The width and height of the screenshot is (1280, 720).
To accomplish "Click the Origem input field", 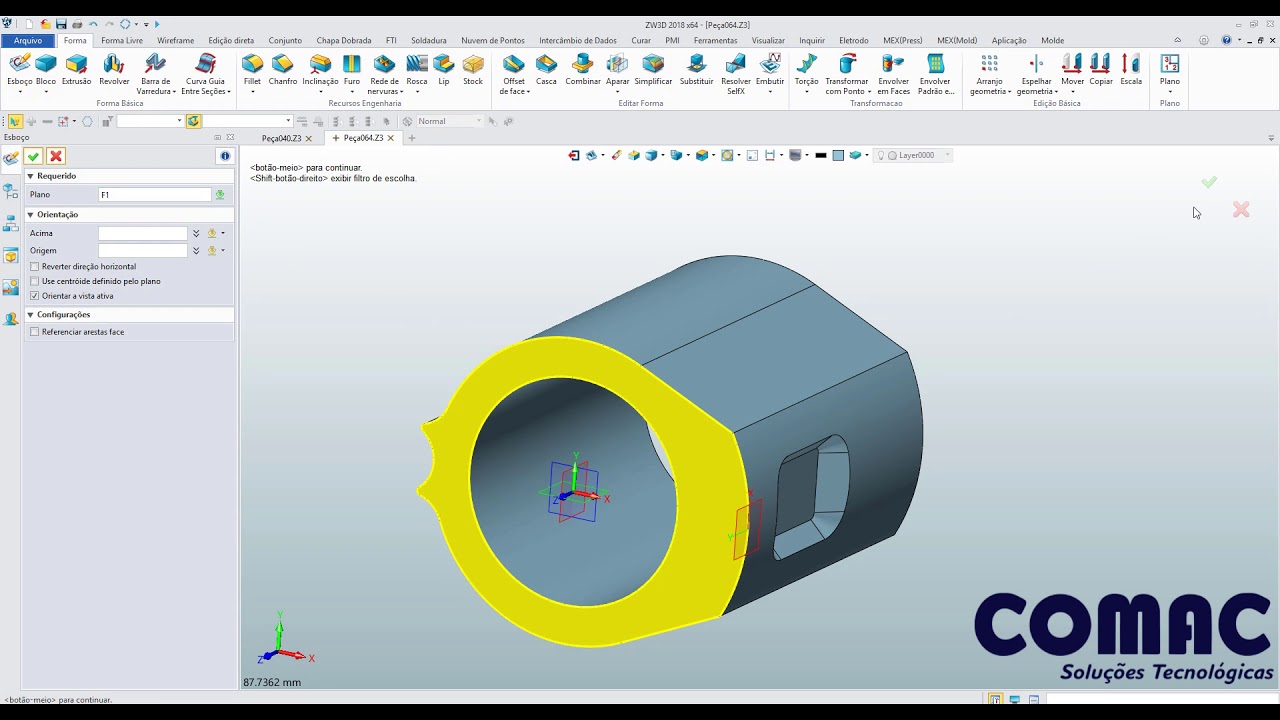I will [x=143, y=251].
